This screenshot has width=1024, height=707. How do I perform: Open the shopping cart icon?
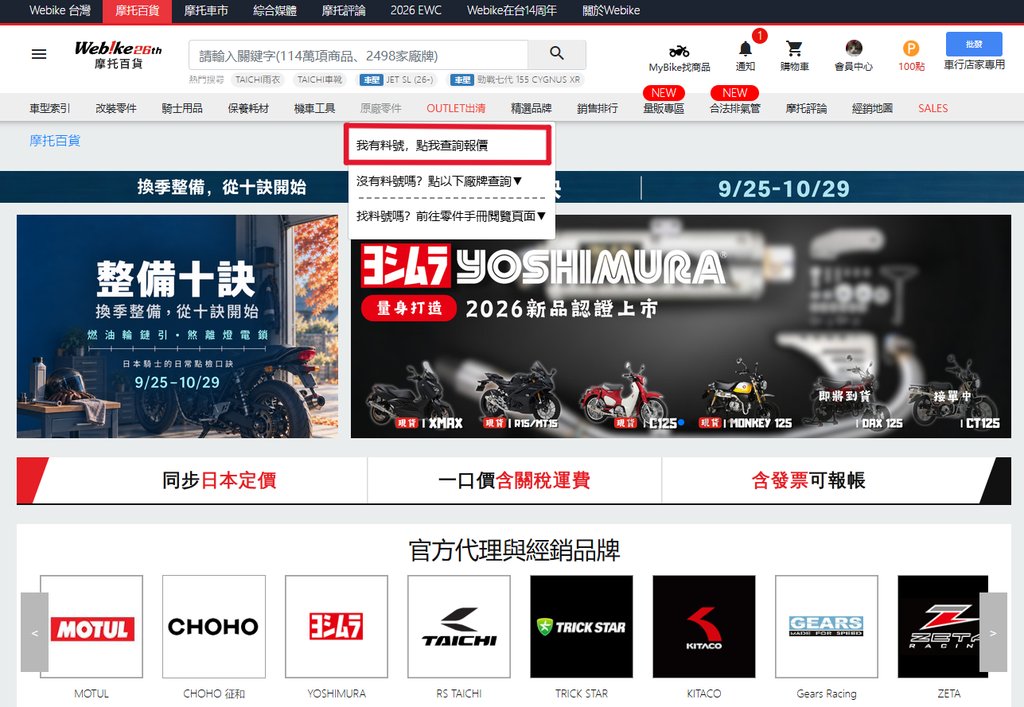794,49
